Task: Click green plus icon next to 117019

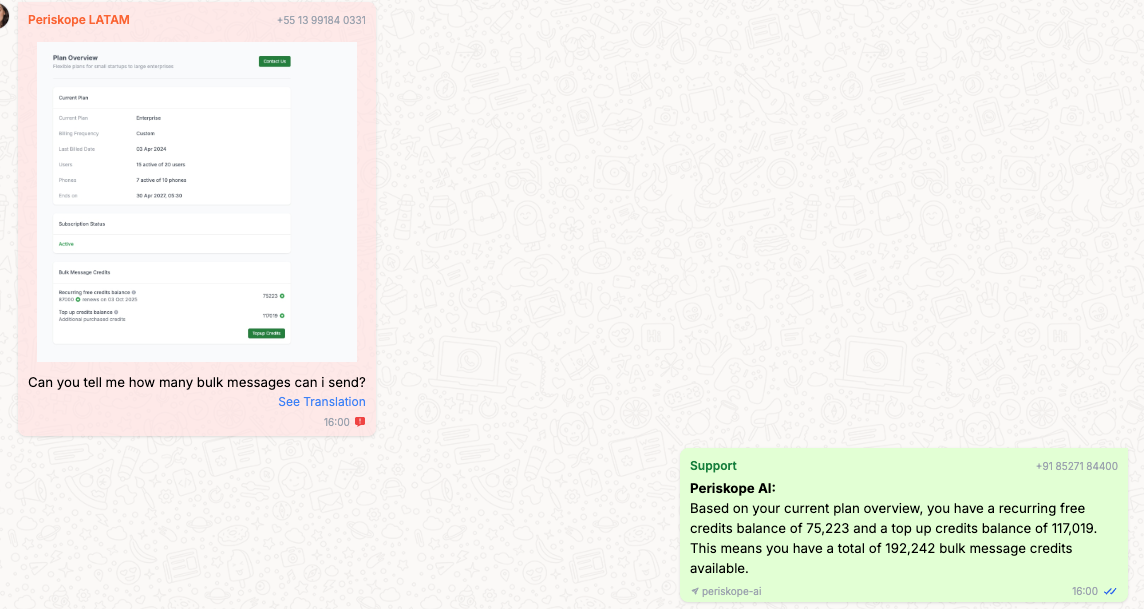Action: tap(282, 315)
